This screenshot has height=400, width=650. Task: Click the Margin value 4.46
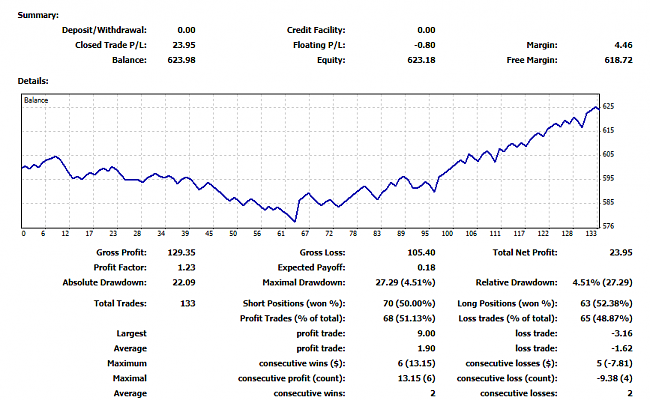pos(623,45)
